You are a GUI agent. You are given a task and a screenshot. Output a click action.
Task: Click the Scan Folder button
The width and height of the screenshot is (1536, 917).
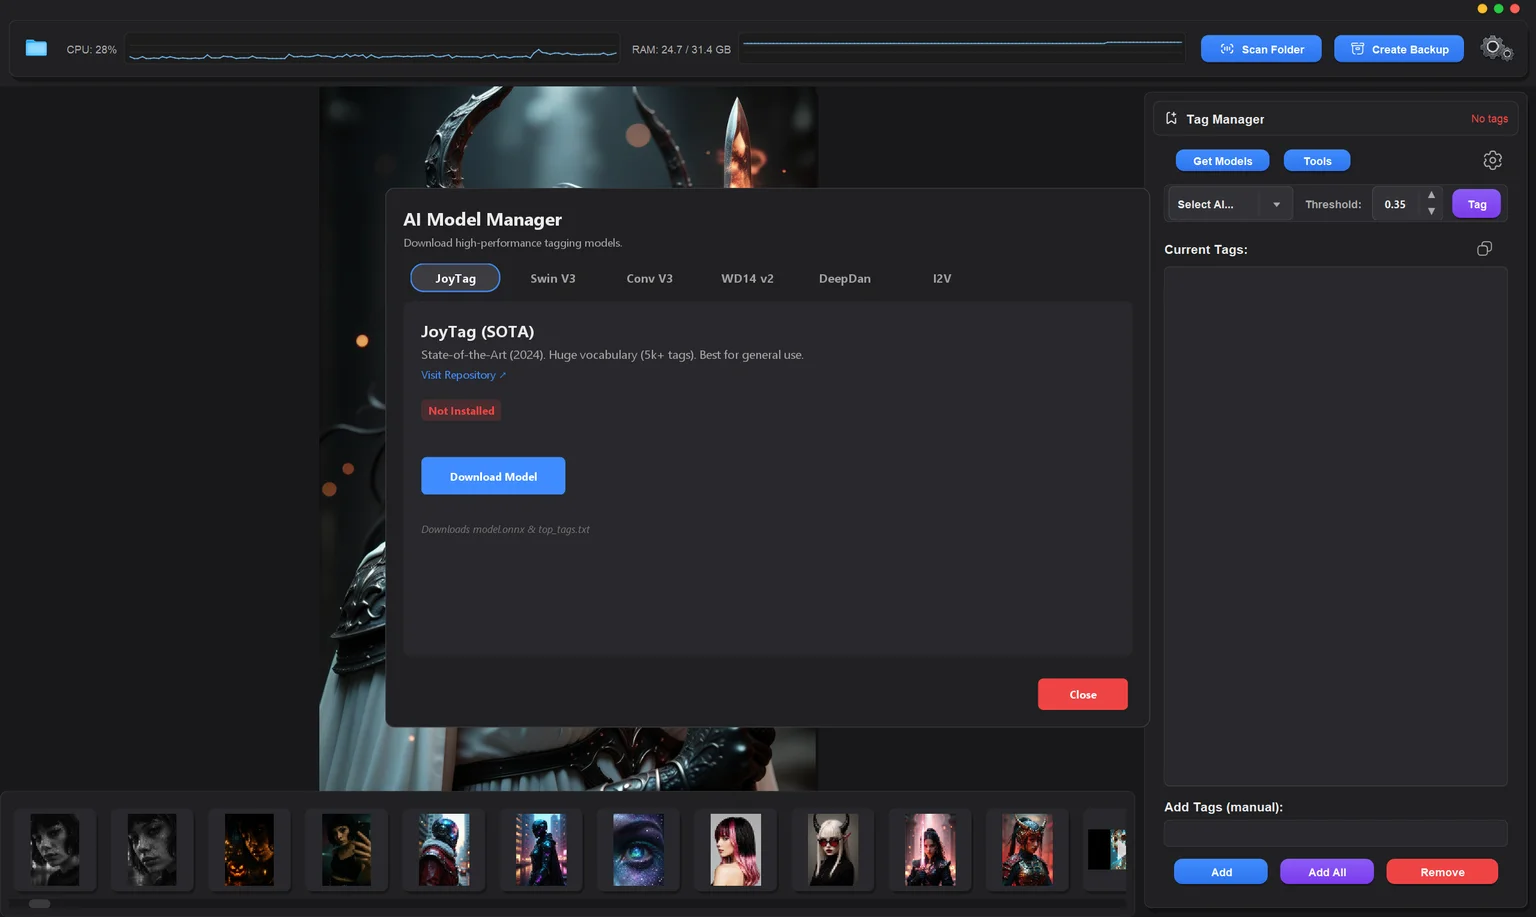point(1260,49)
